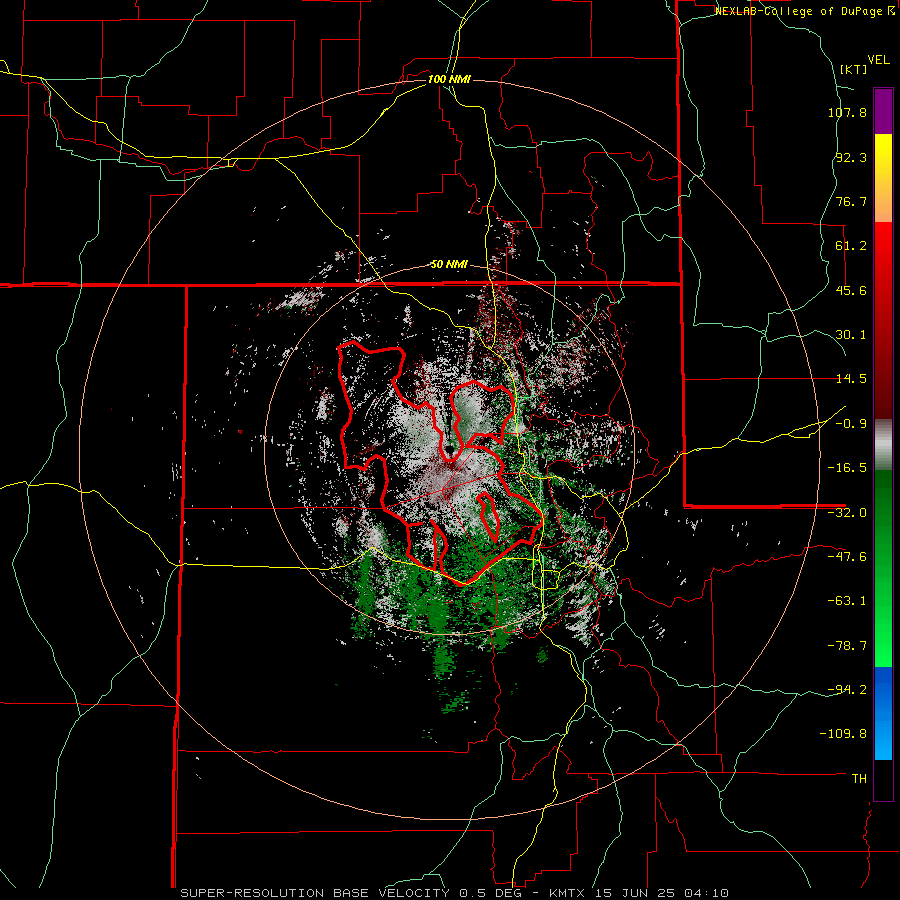This screenshot has width=900, height=900.
Task: Select the 92.3 legend value
Action: [851, 157]
